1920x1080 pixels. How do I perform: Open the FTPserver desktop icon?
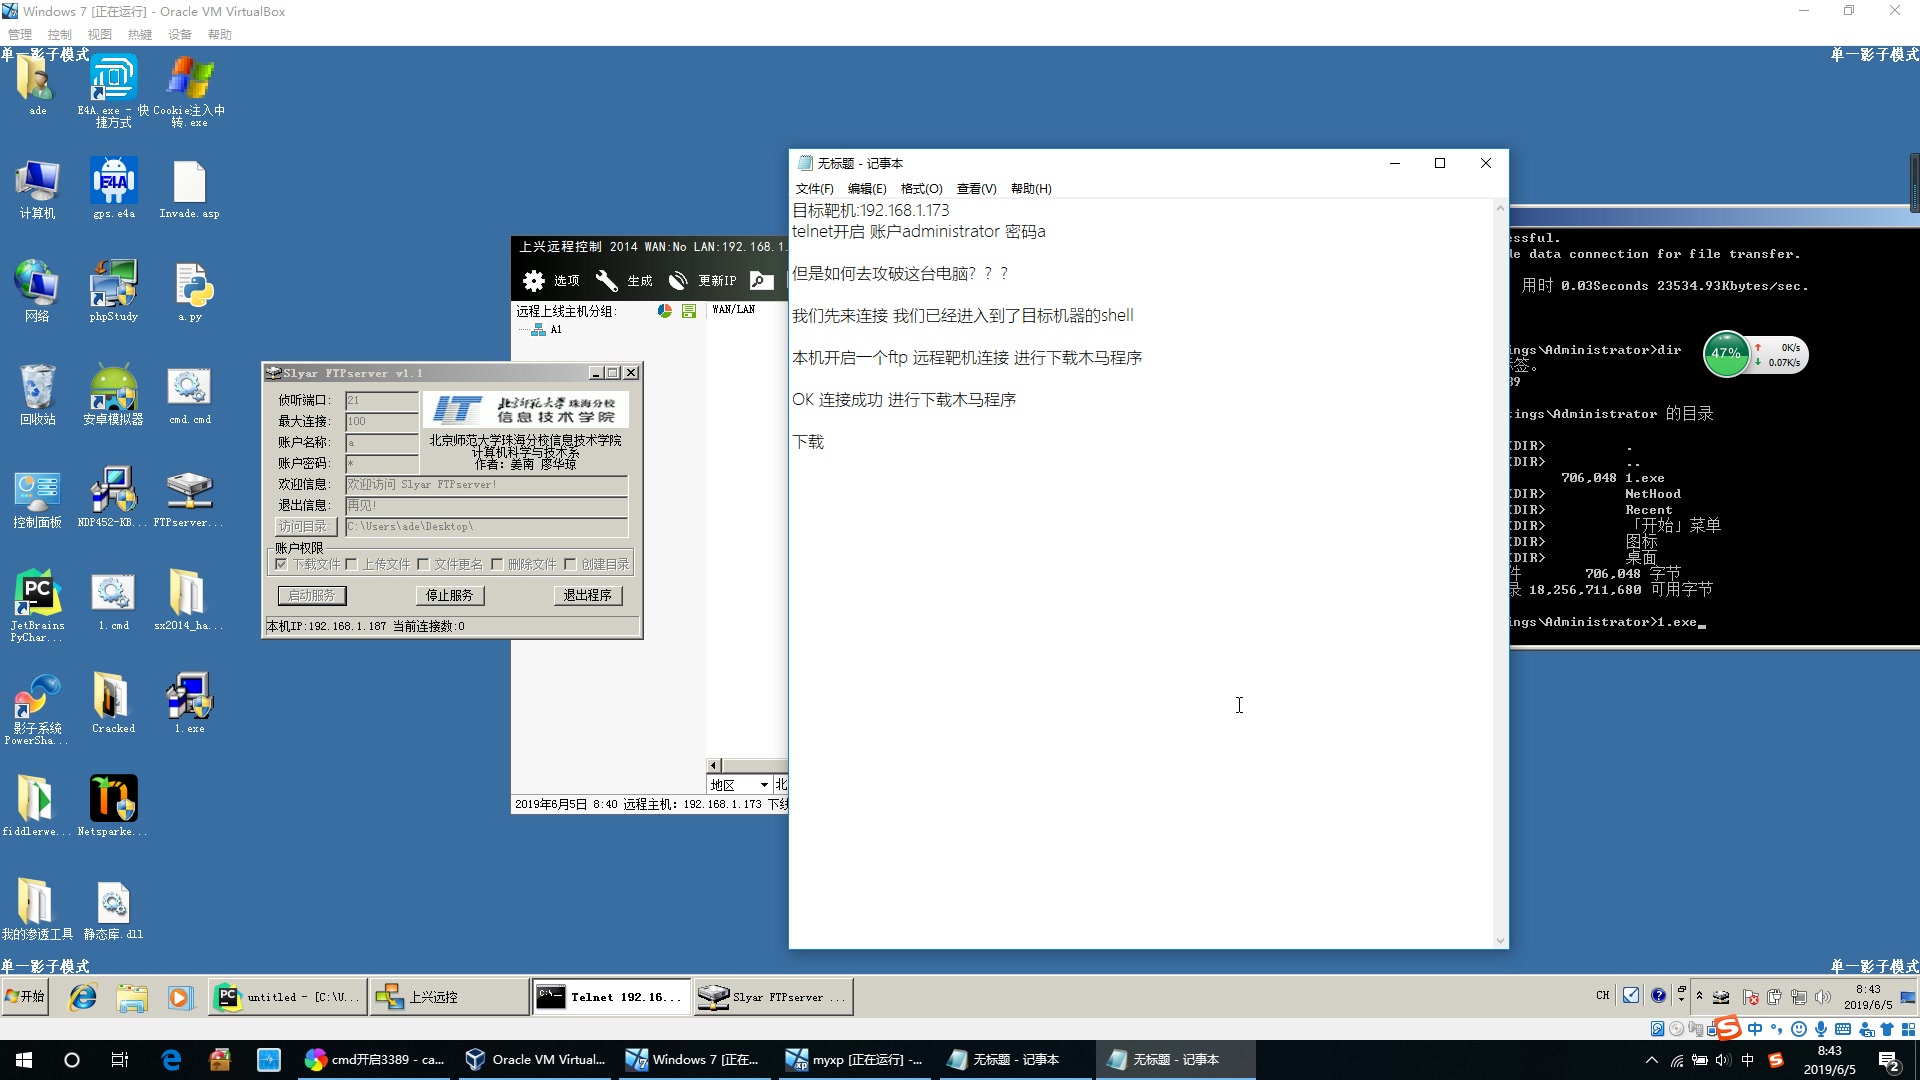click(189, 497)
